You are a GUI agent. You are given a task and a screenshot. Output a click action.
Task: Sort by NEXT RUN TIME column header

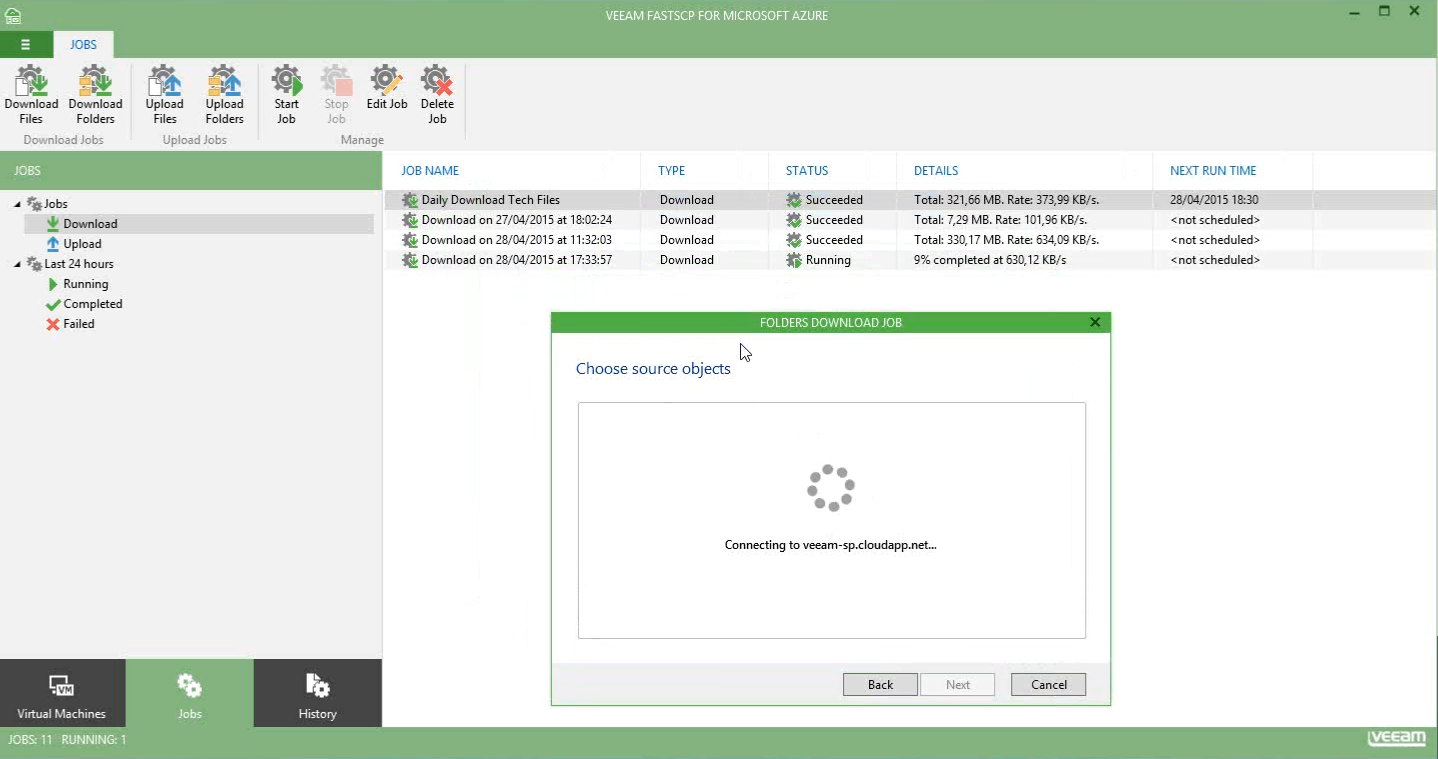pyautogui.click(x=1213, y=171)
